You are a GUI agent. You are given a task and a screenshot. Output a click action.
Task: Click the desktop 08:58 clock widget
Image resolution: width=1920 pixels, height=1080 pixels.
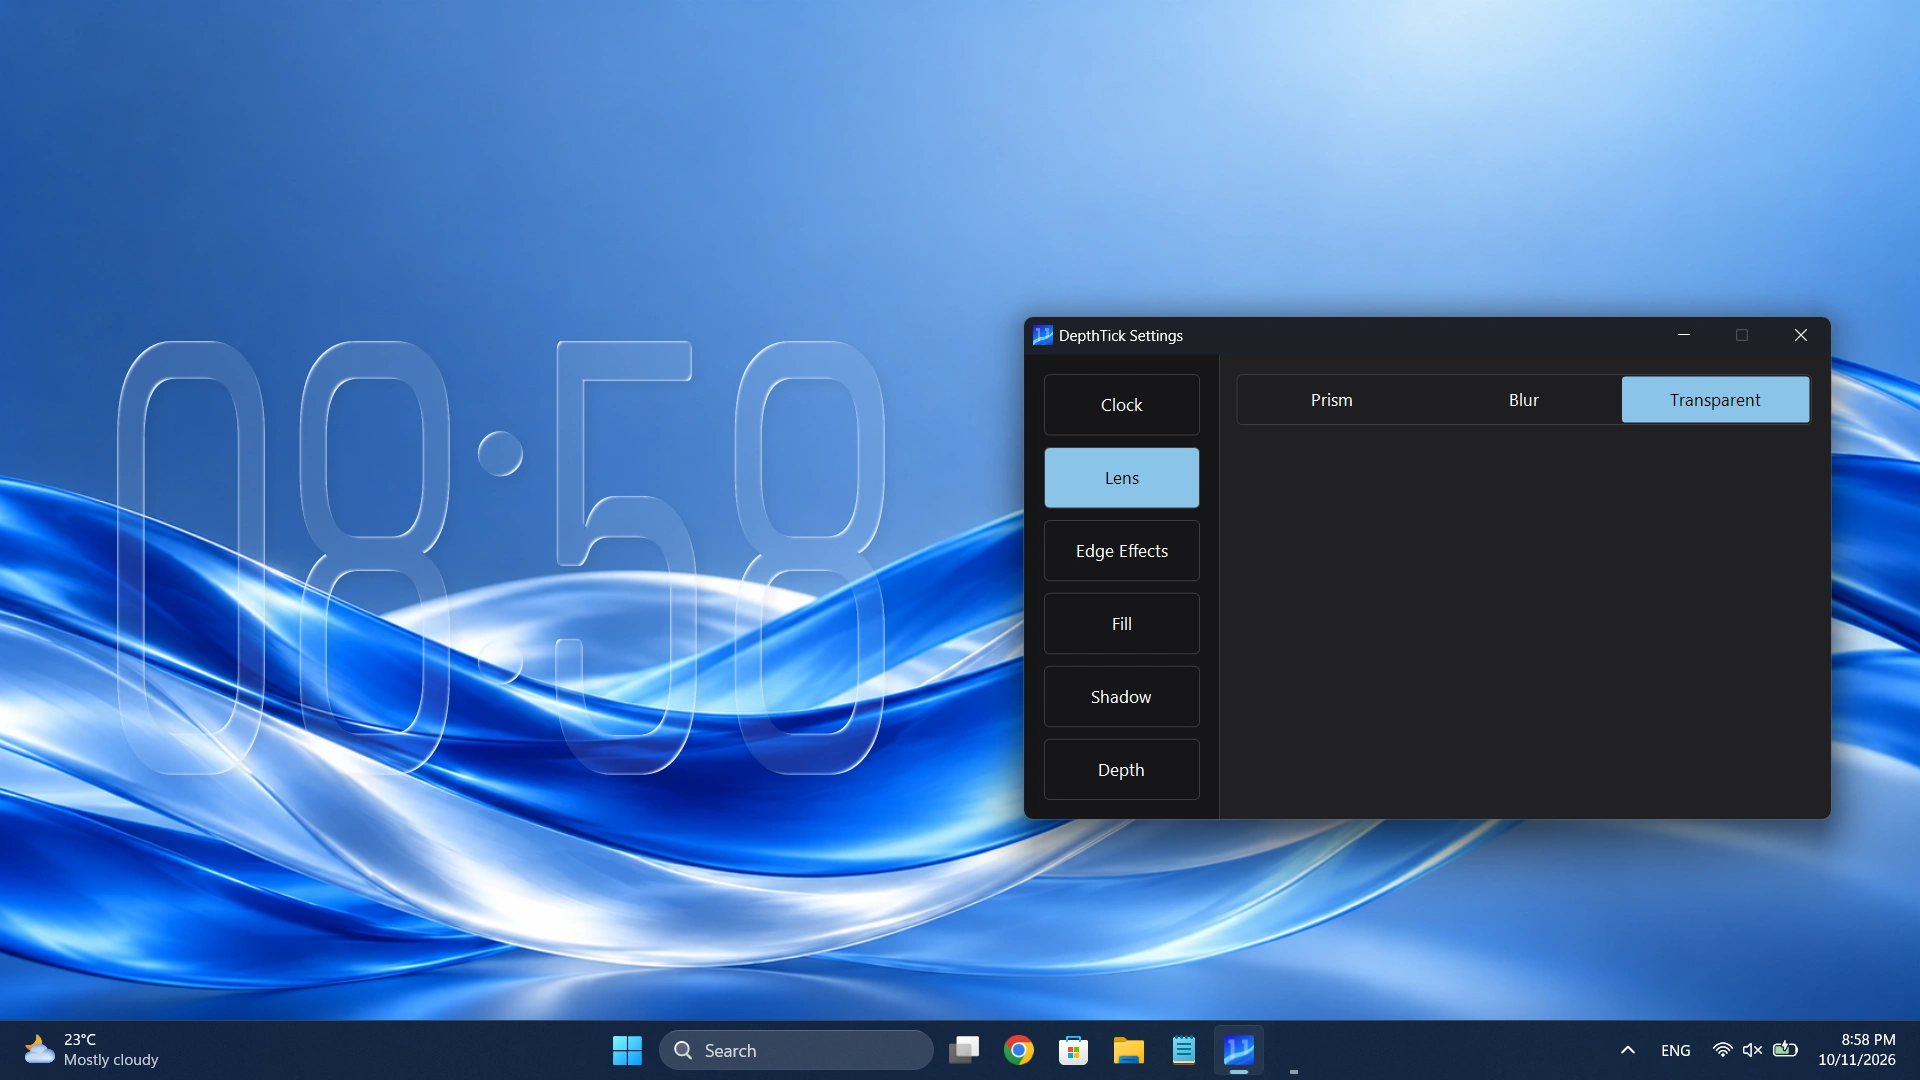pyautogui.click(x=501, y=557)
